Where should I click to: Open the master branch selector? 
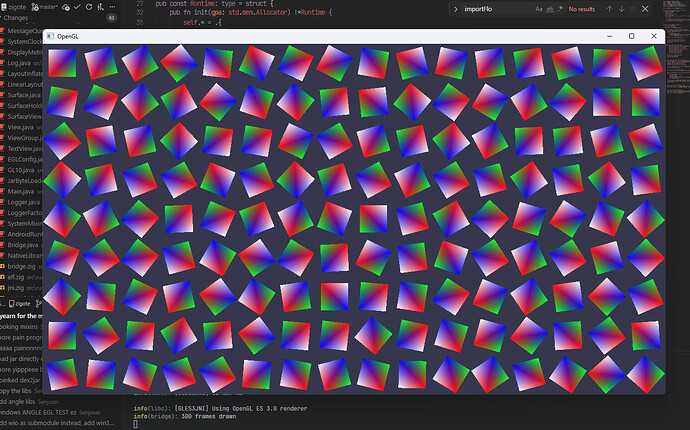[44, 7]
